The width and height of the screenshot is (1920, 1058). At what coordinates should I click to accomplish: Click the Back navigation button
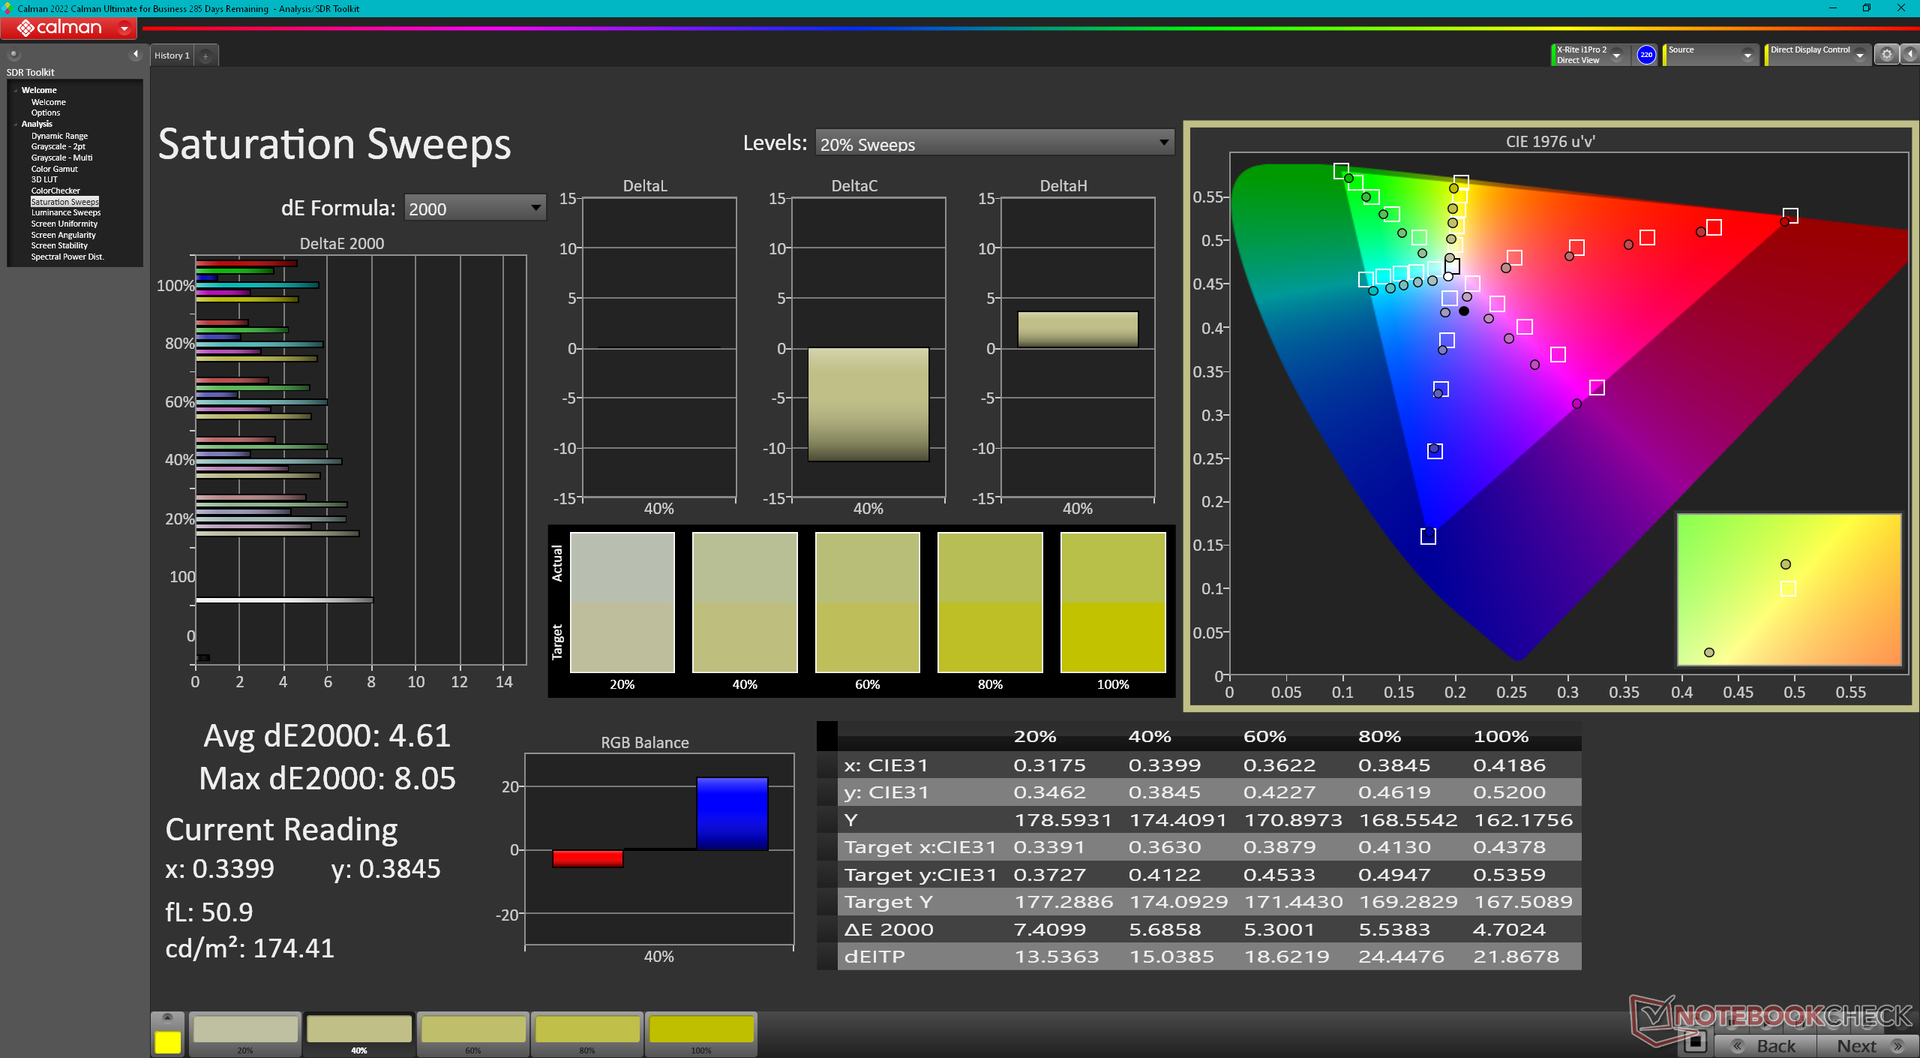[1764, 1046]
